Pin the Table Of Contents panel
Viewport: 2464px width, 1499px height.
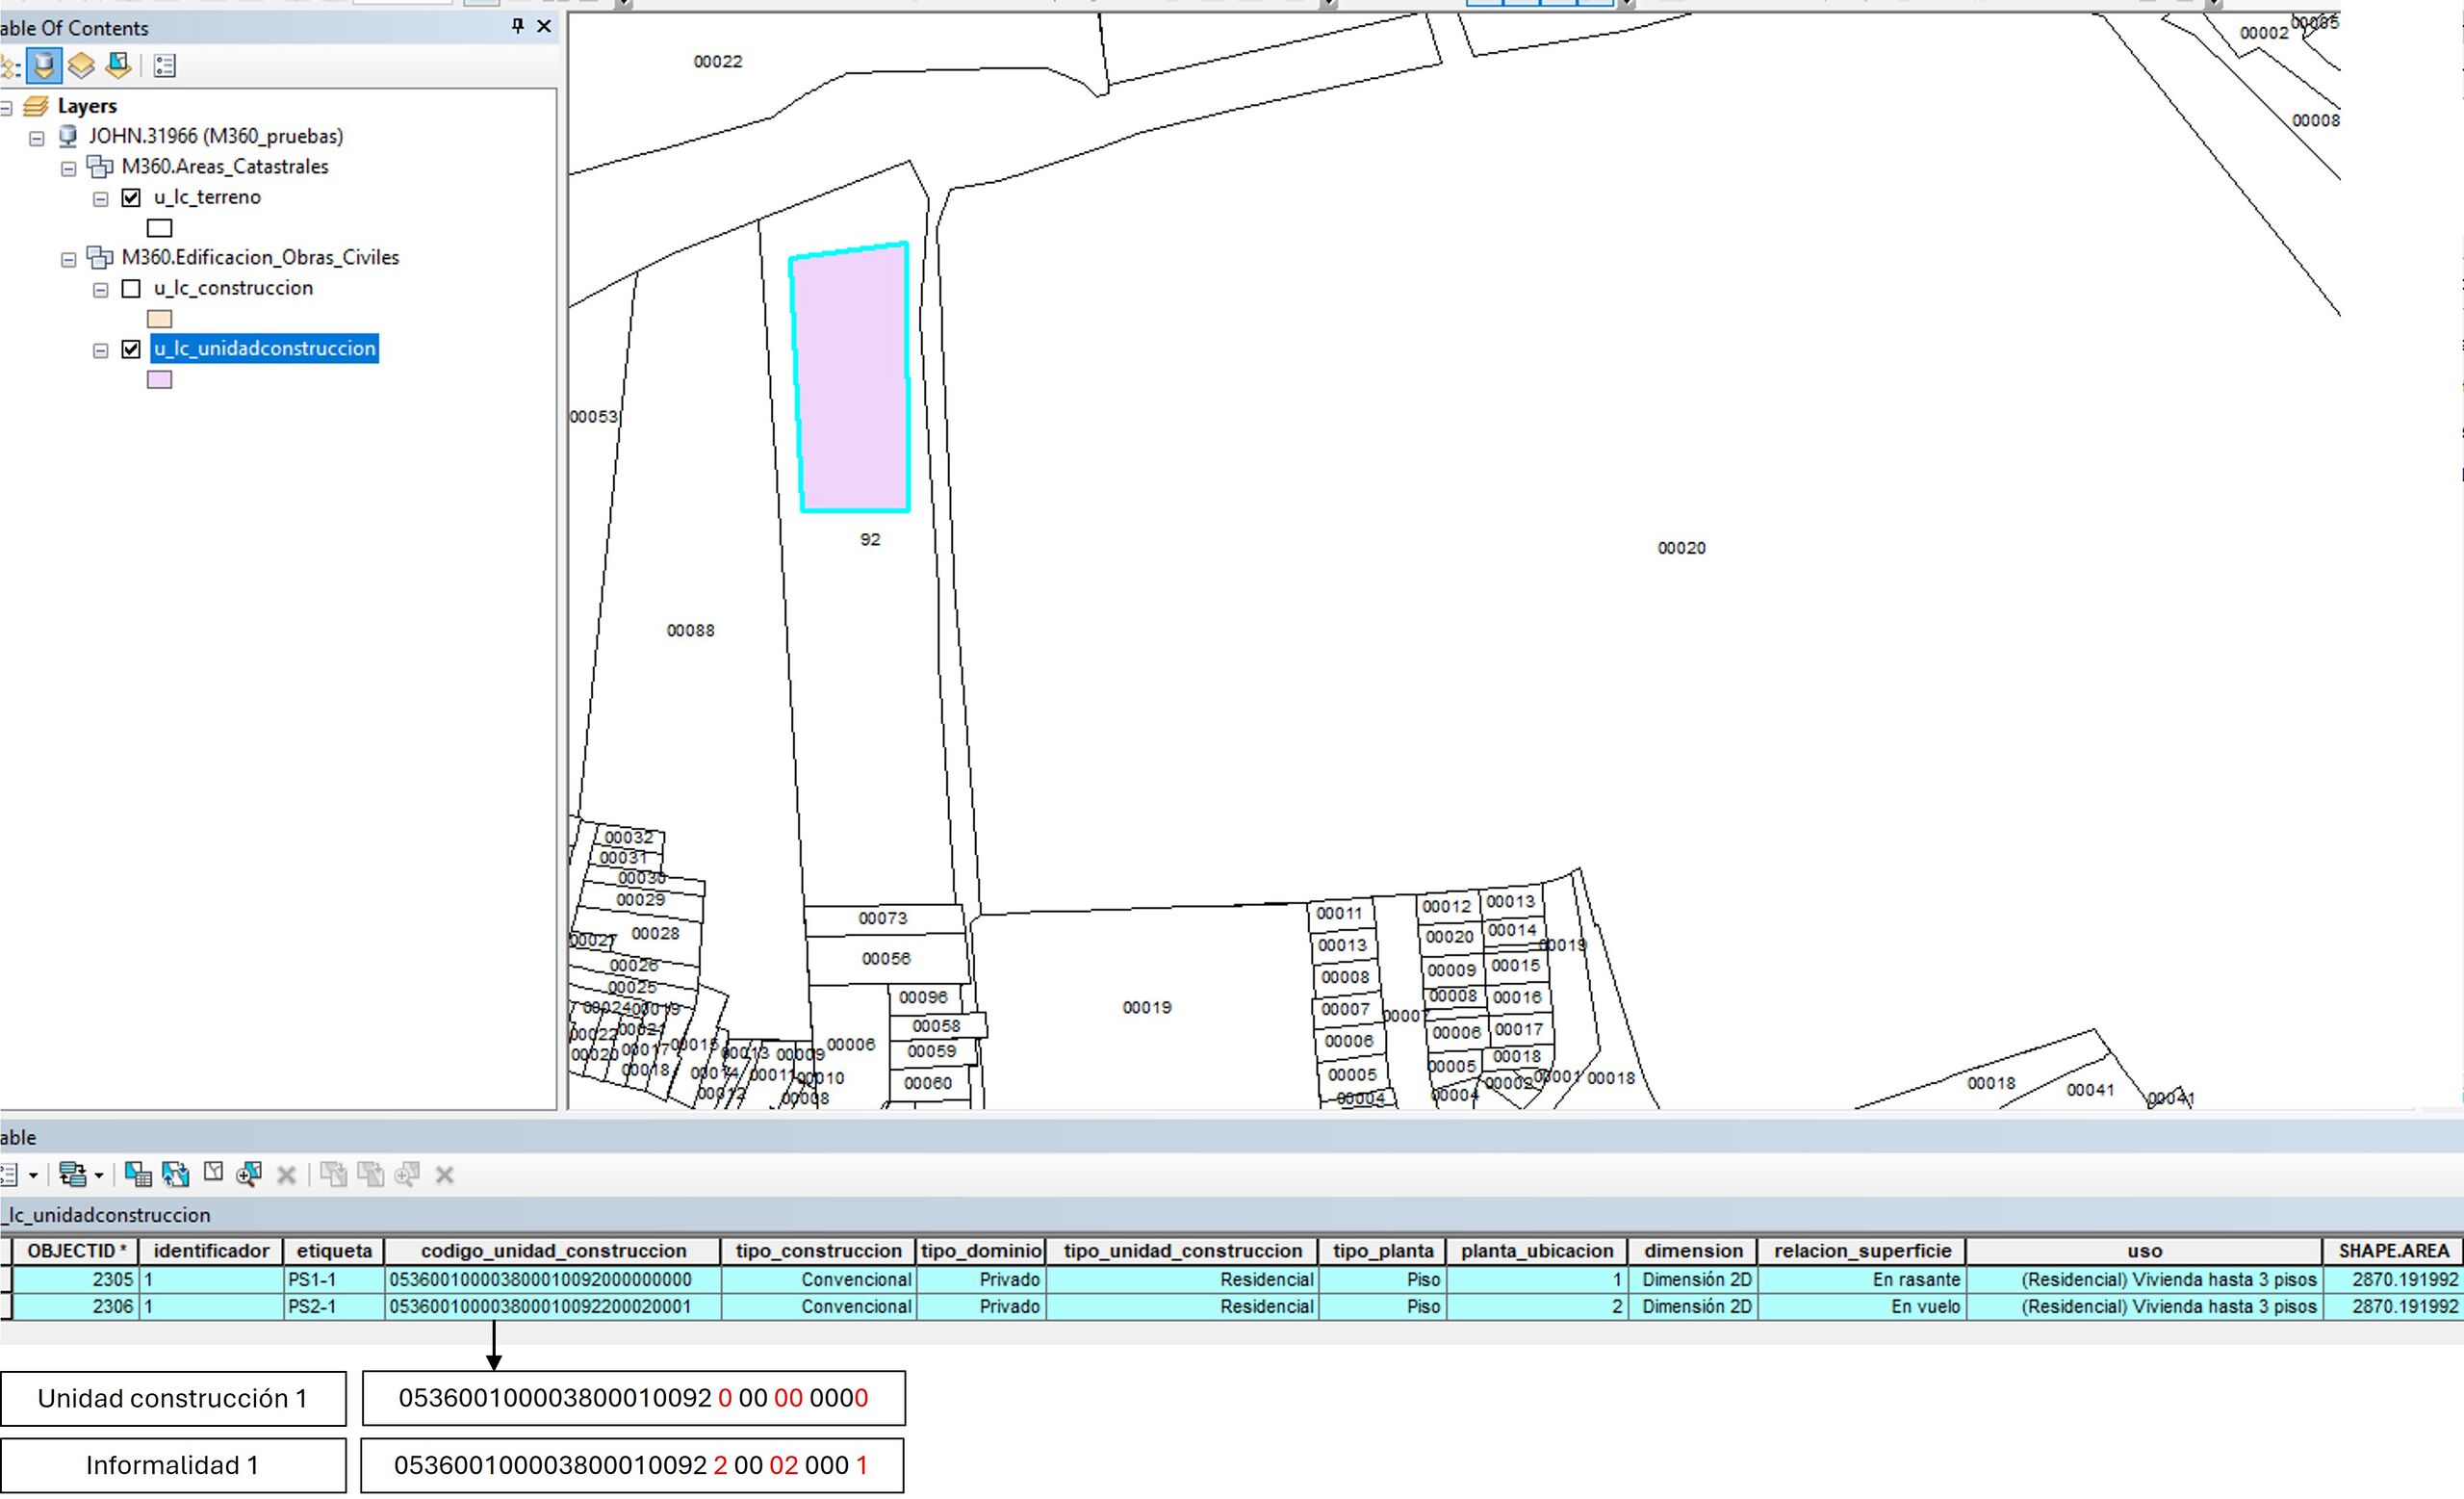pos(517,26)
